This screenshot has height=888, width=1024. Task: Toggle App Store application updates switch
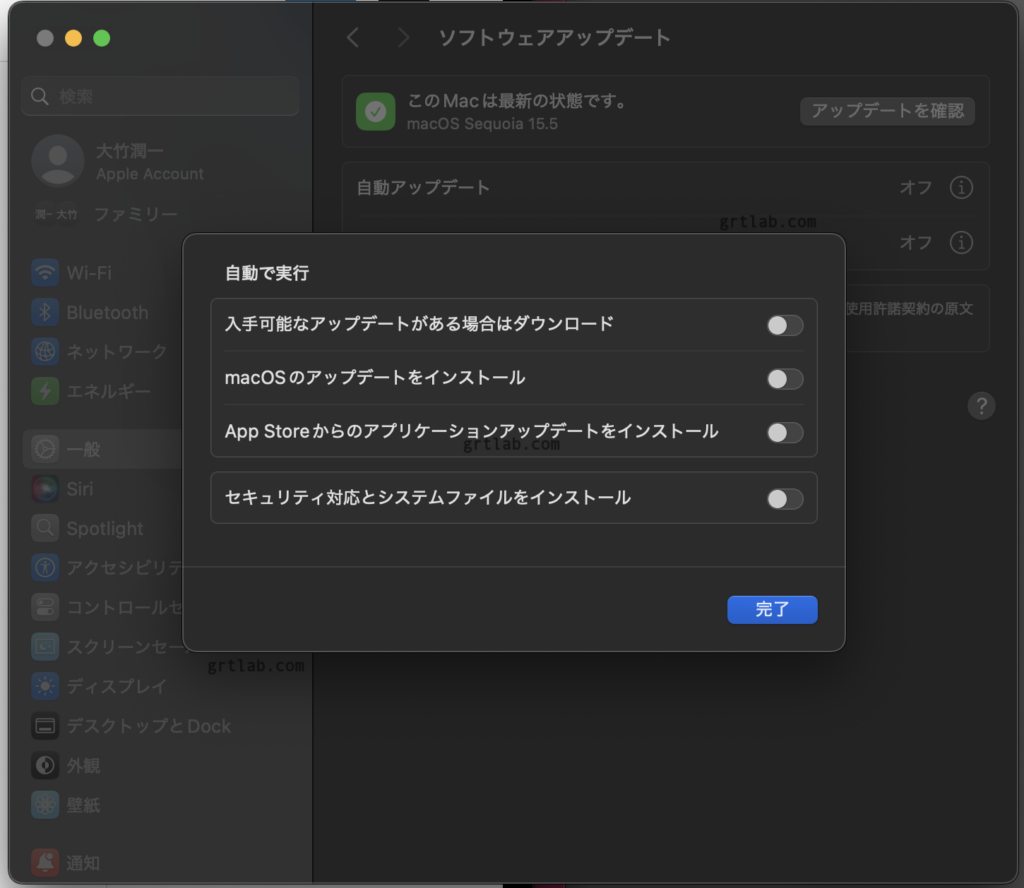(785, 432)
